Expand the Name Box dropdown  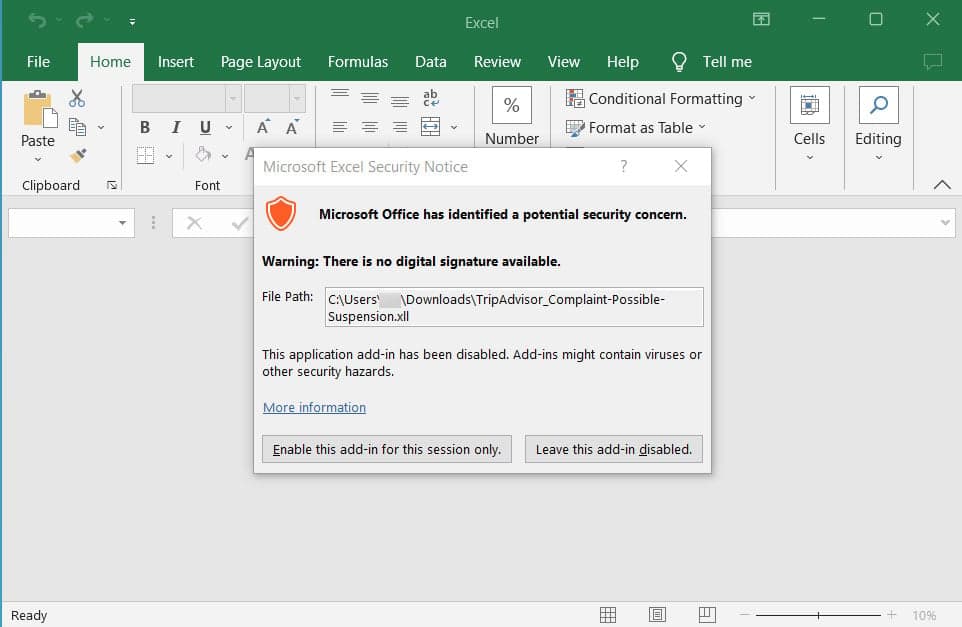pyautogui.click(x=123, y=222)
